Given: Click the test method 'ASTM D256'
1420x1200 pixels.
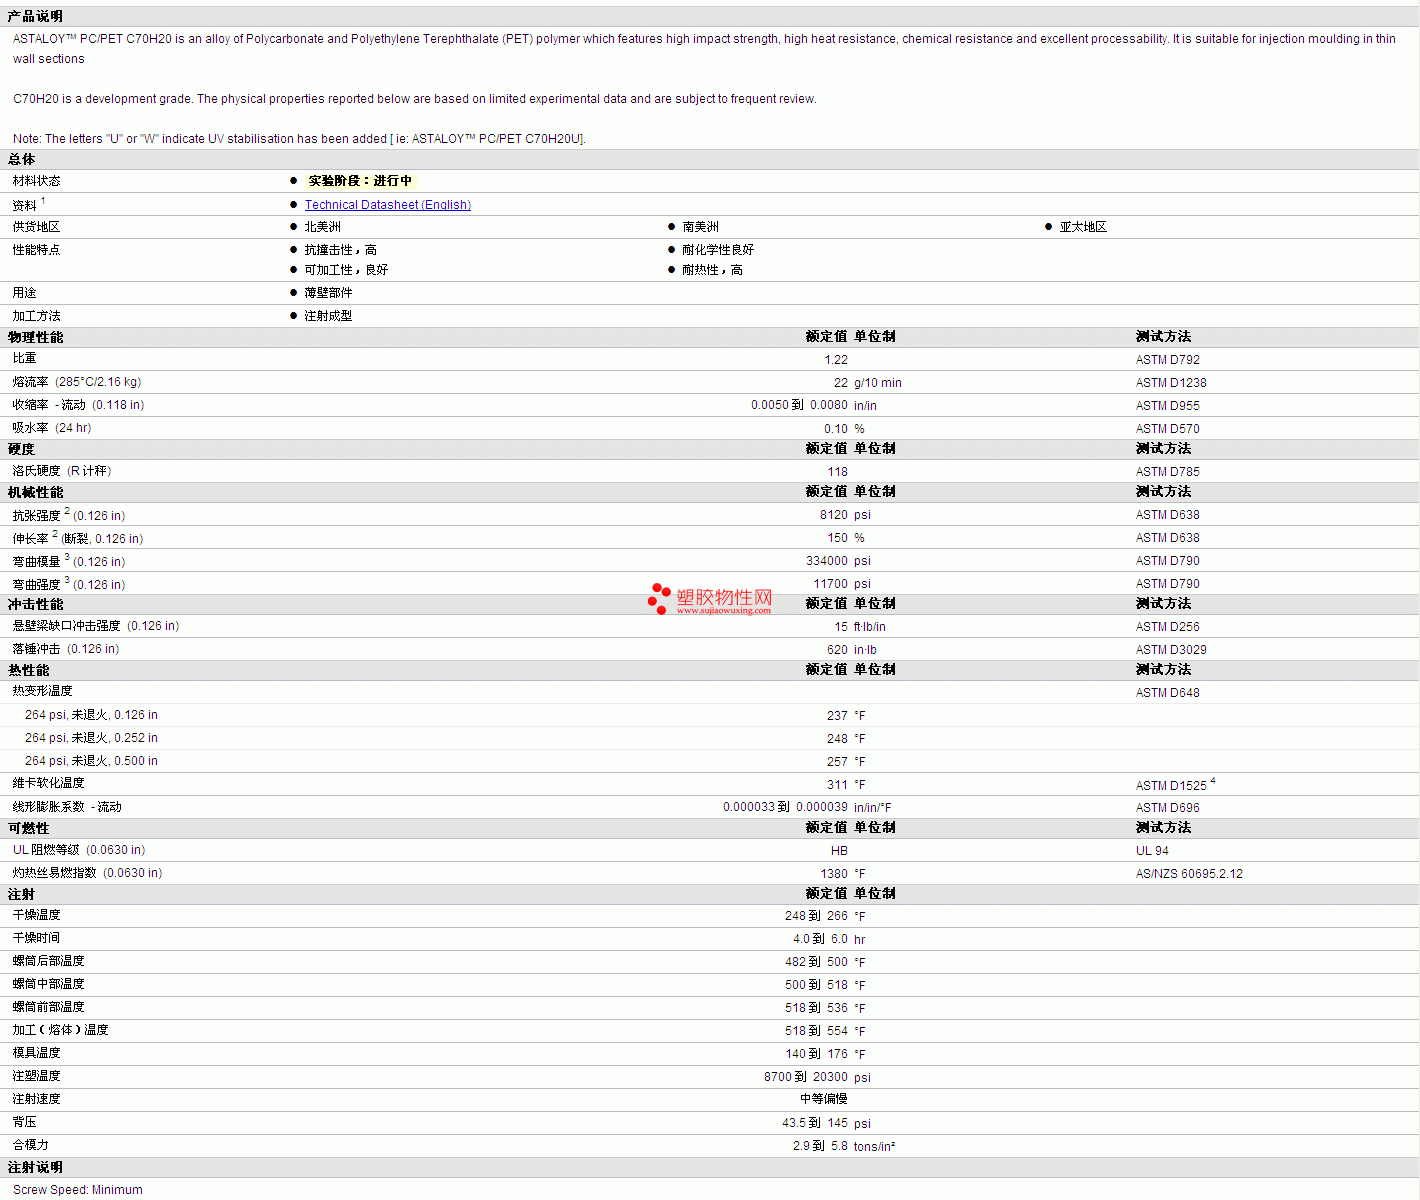Looking at the screenshot, I should [1168, 627].
